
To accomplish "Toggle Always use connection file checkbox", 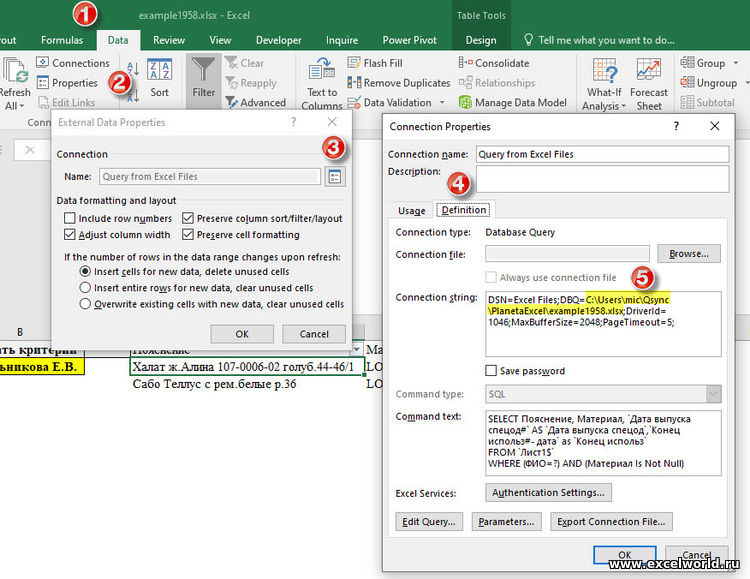I will (x=491, y=278).
